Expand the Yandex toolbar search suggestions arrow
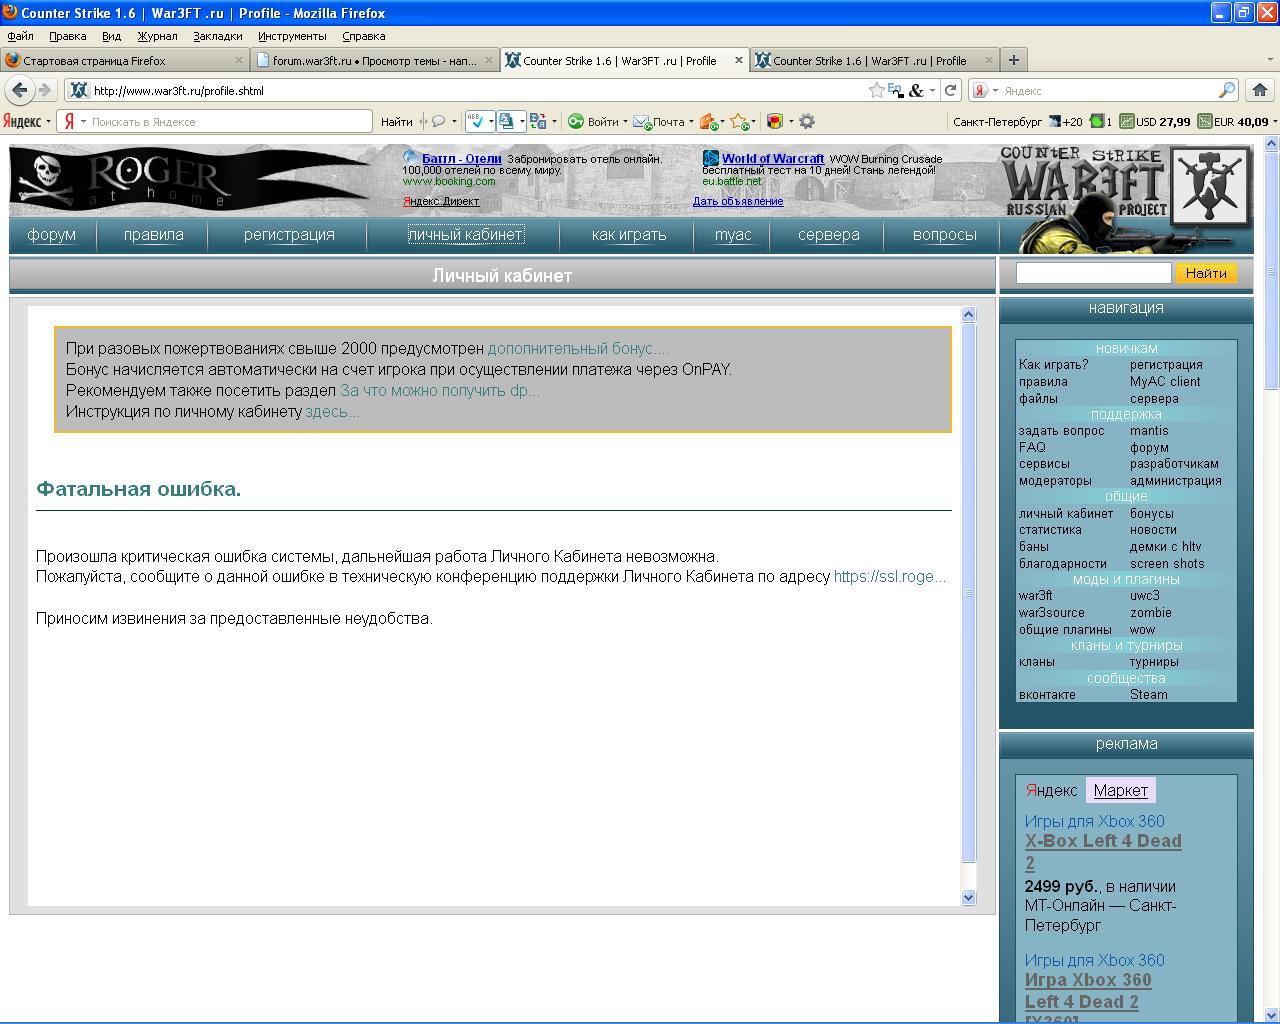 point(83,122)
